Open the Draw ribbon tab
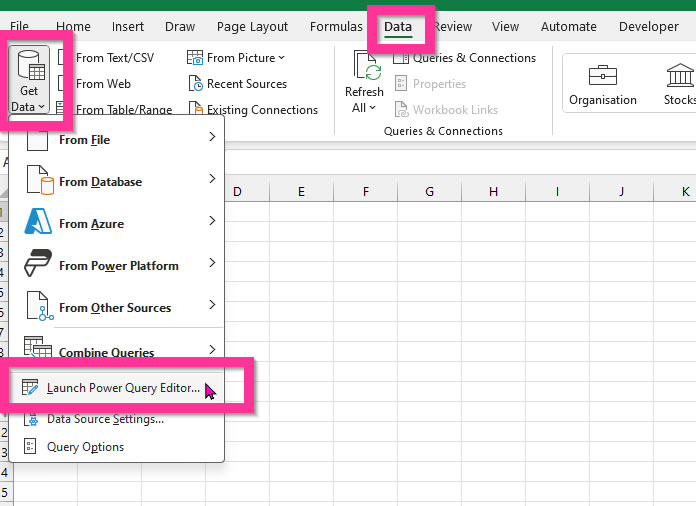The image size is (696, 506). point(180,27)
